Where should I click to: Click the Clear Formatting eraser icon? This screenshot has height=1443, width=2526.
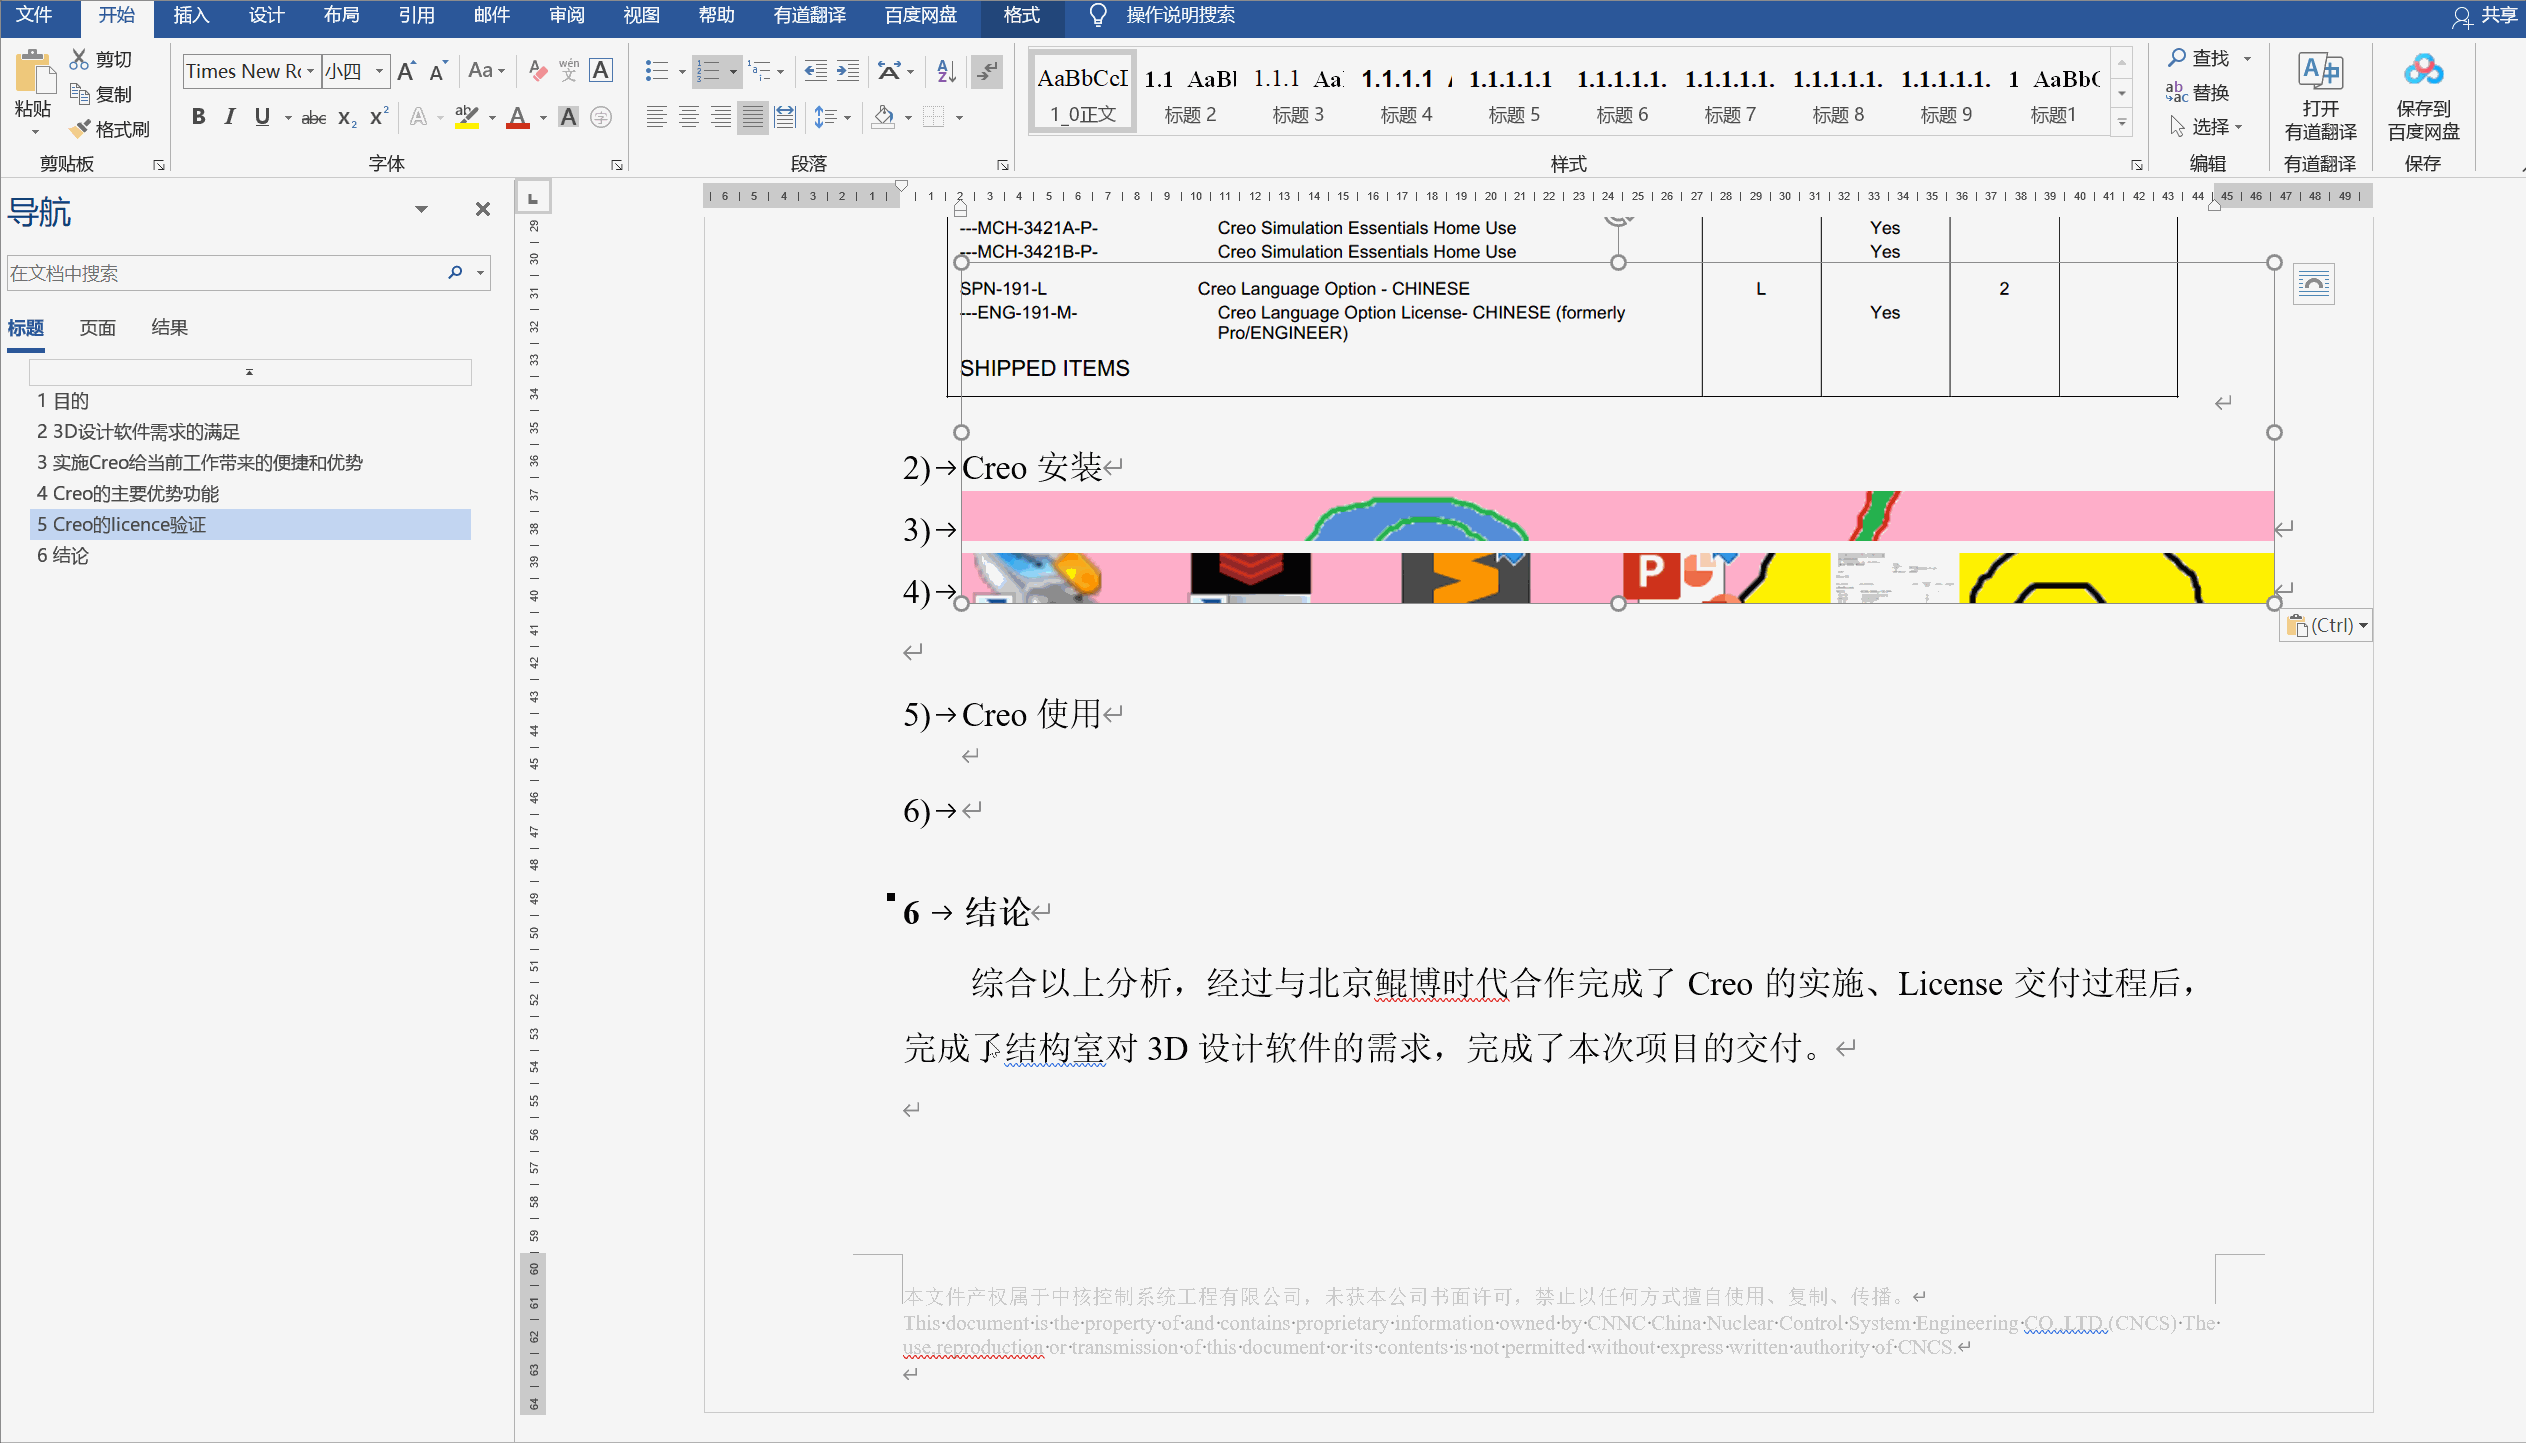[537, 71]
